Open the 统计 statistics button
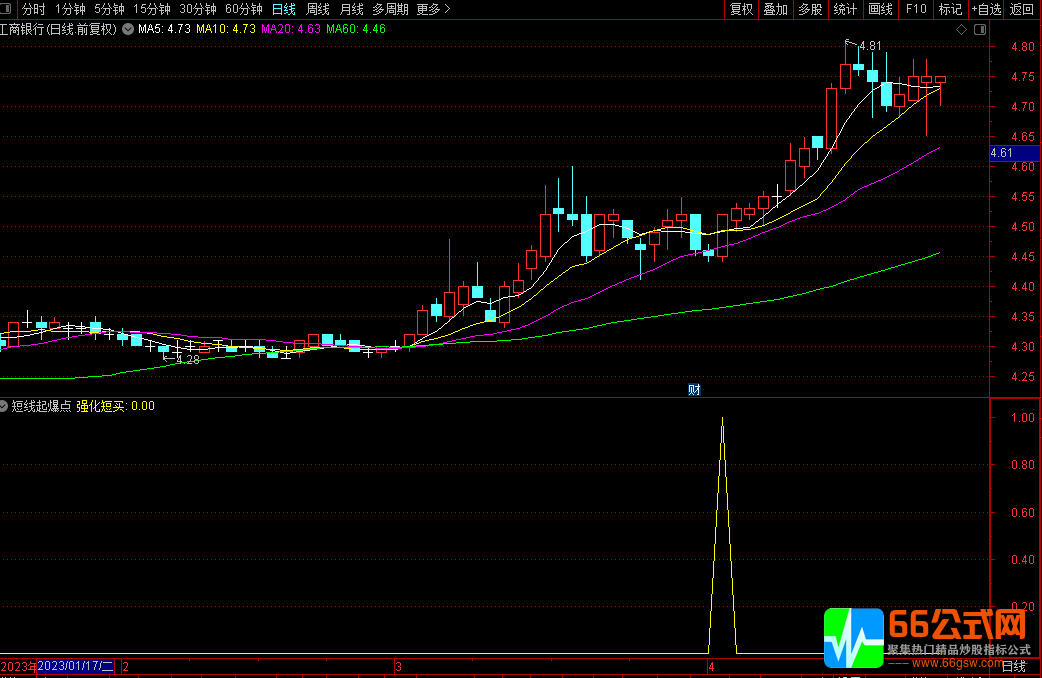Screen dimensions: 1042x678 pos(845,9)
